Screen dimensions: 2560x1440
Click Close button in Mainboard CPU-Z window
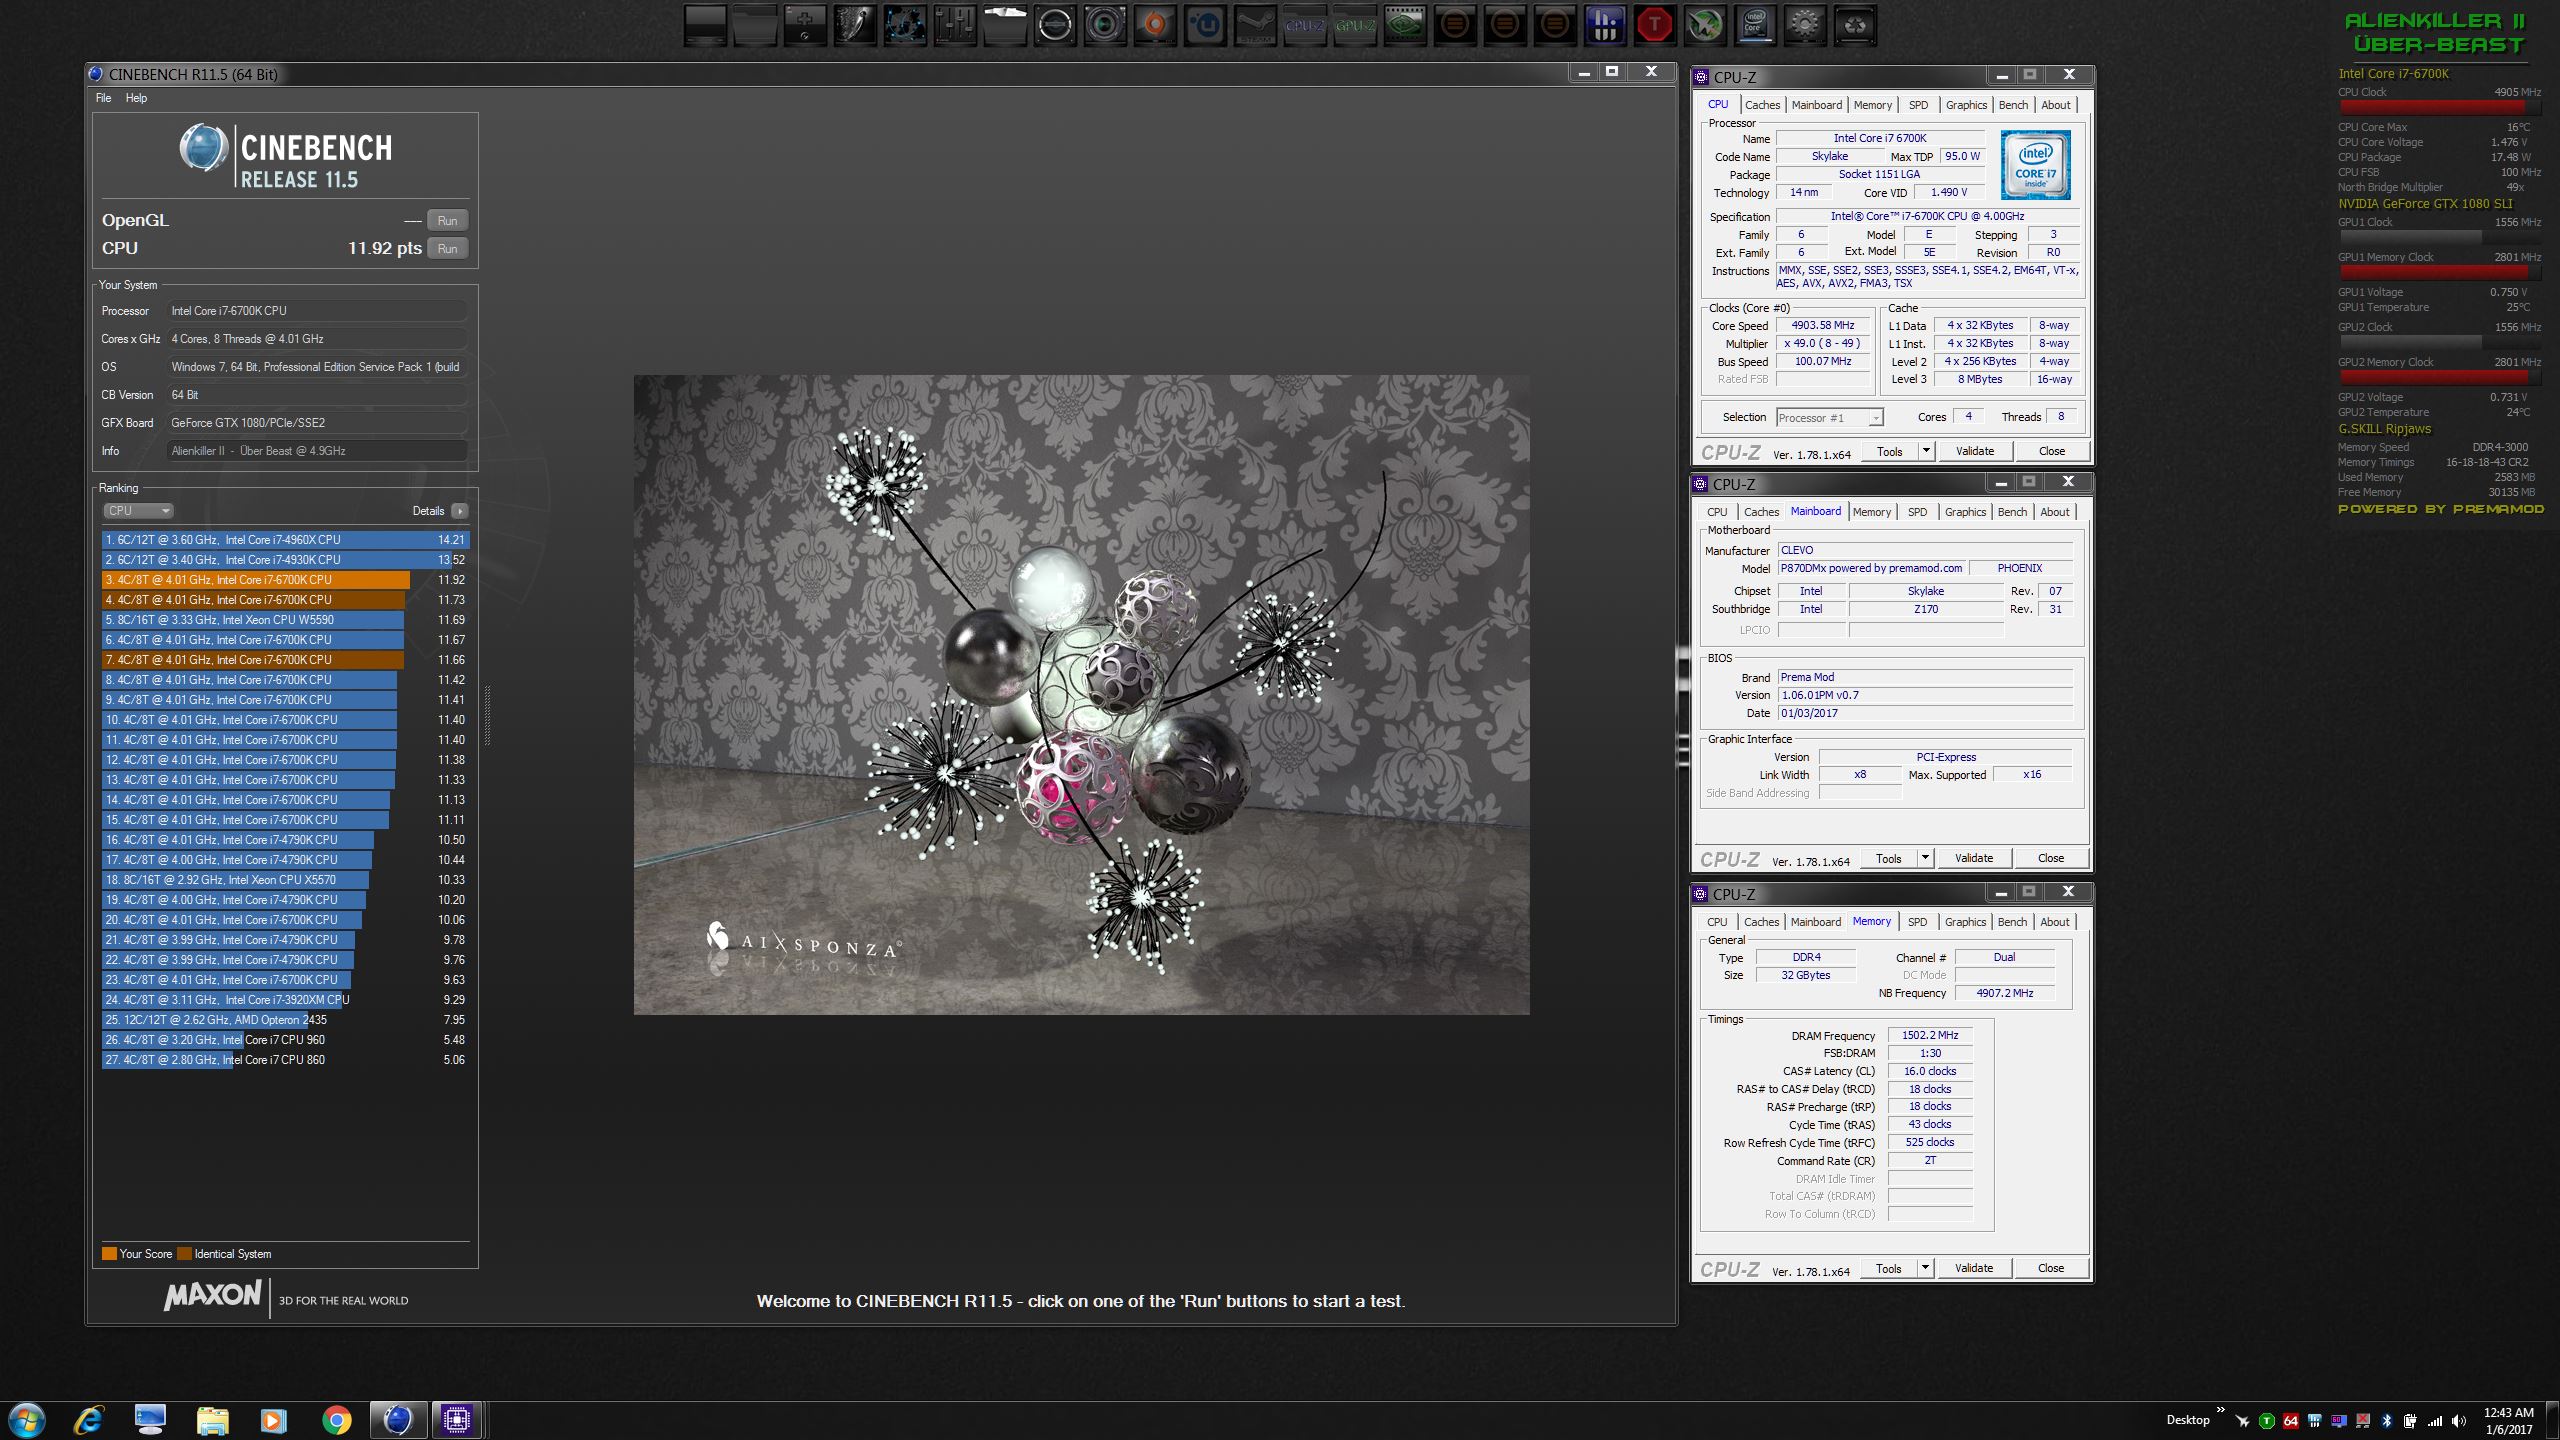[2051, 858]
